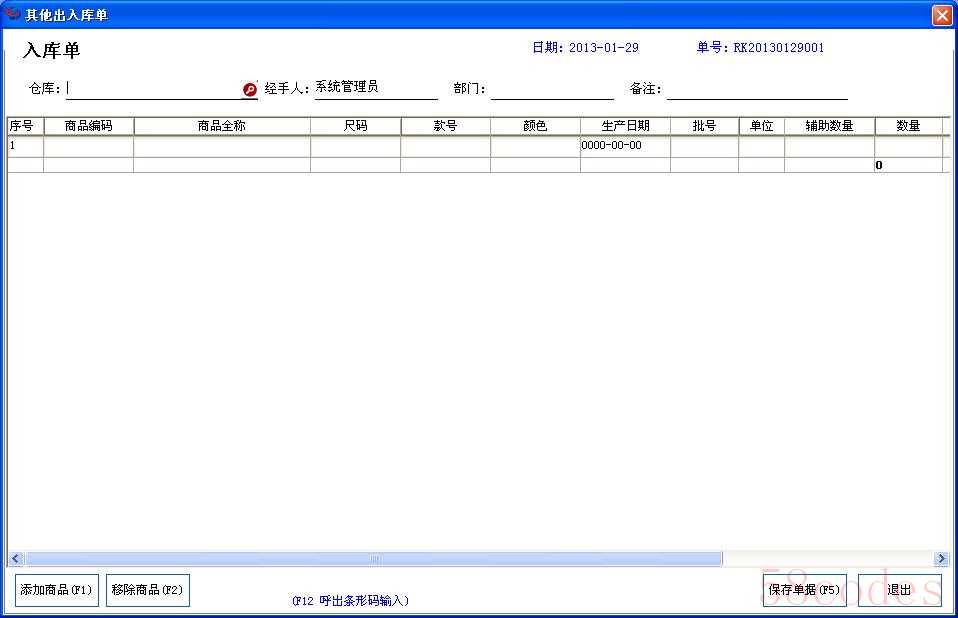Click the 添加商品(F1) button
Screen dimensions: 958x618
point(56,590)
